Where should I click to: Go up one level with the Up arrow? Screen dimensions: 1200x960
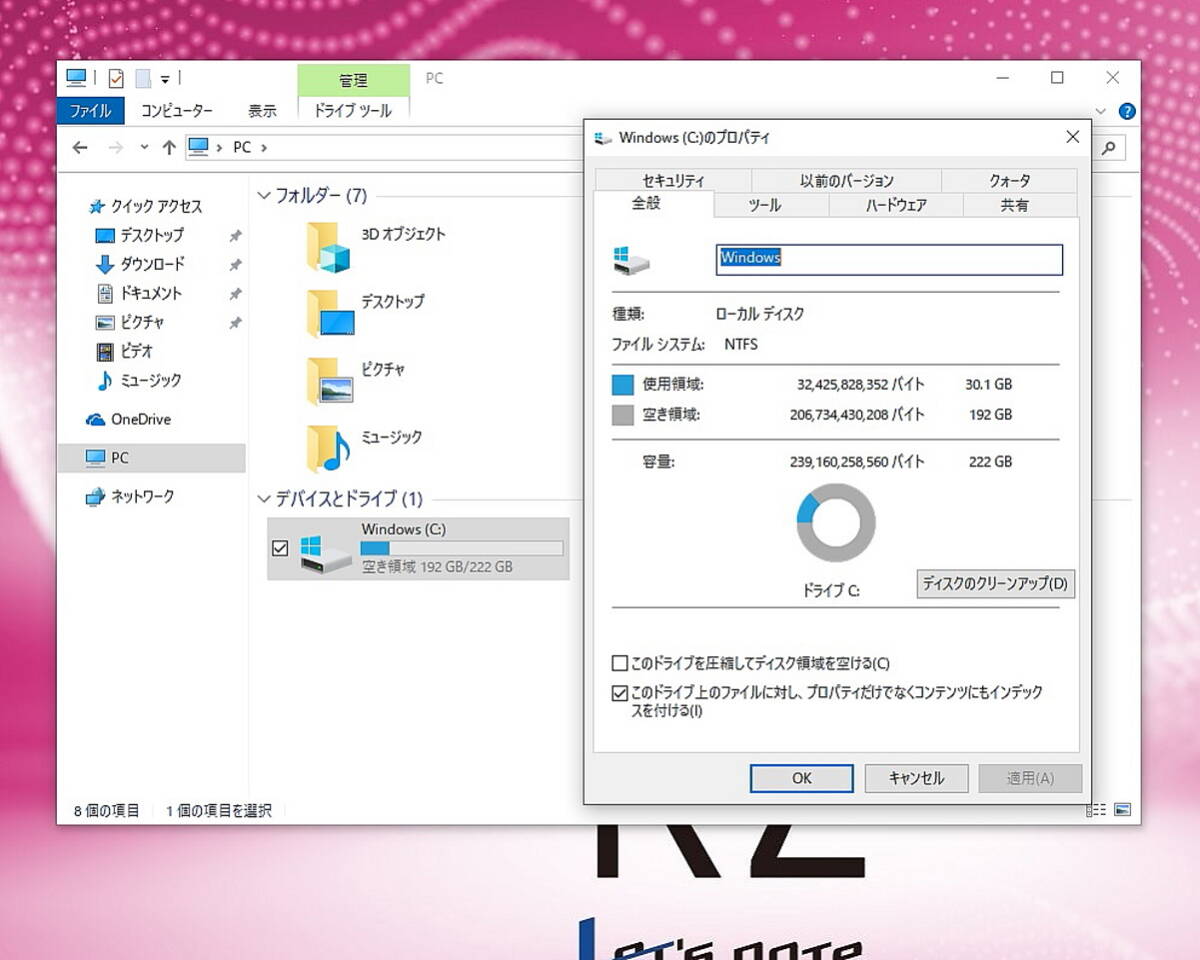169,147
